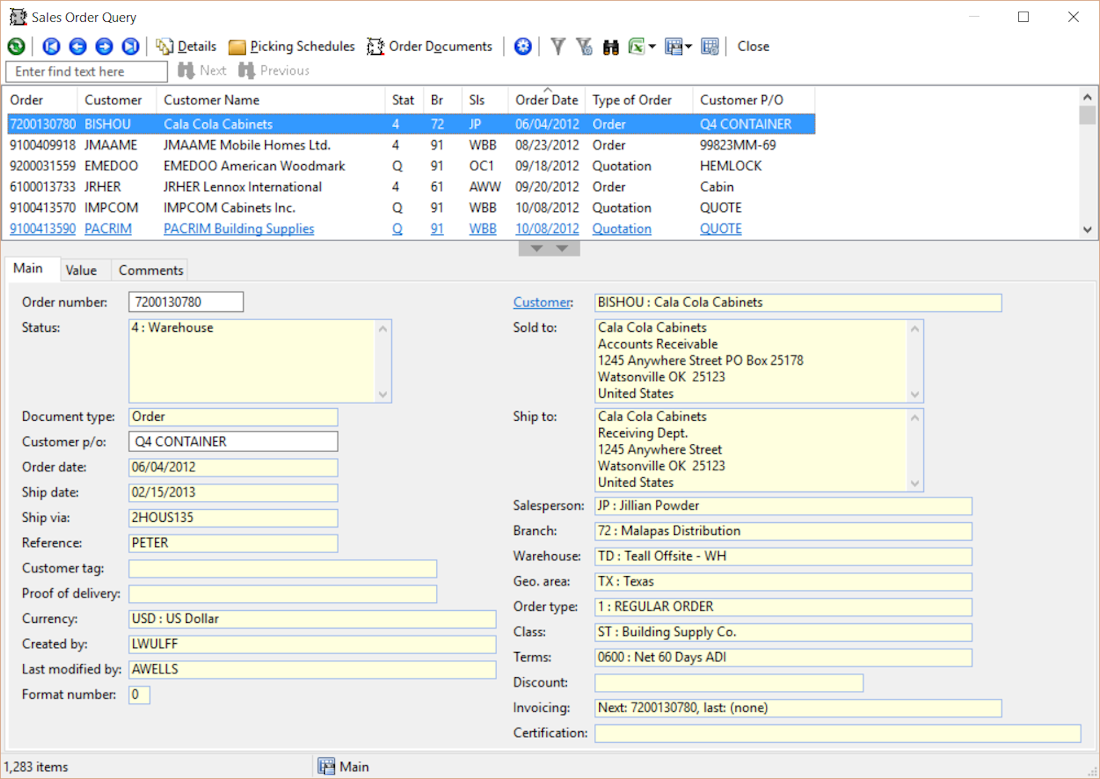Click the Ship to box down arrow
1100x779 pixels.
coord(915,483)
